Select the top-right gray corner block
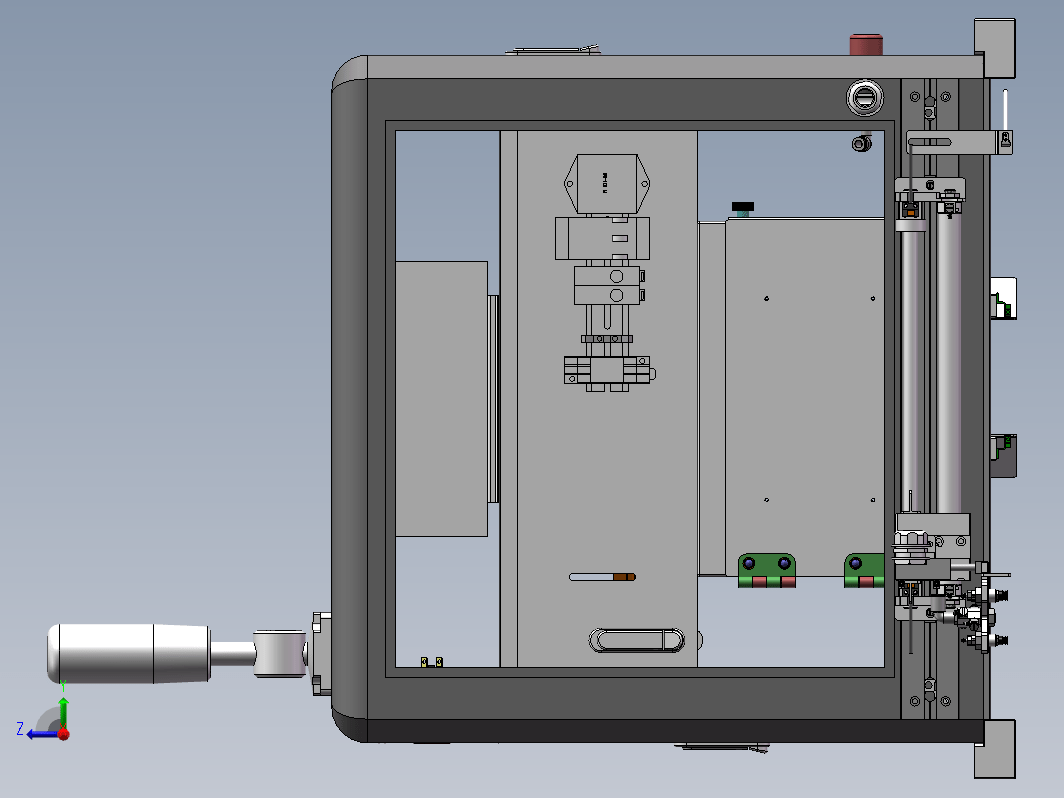The width and height of the screenshot is (1064, 798). coord(995,48)
